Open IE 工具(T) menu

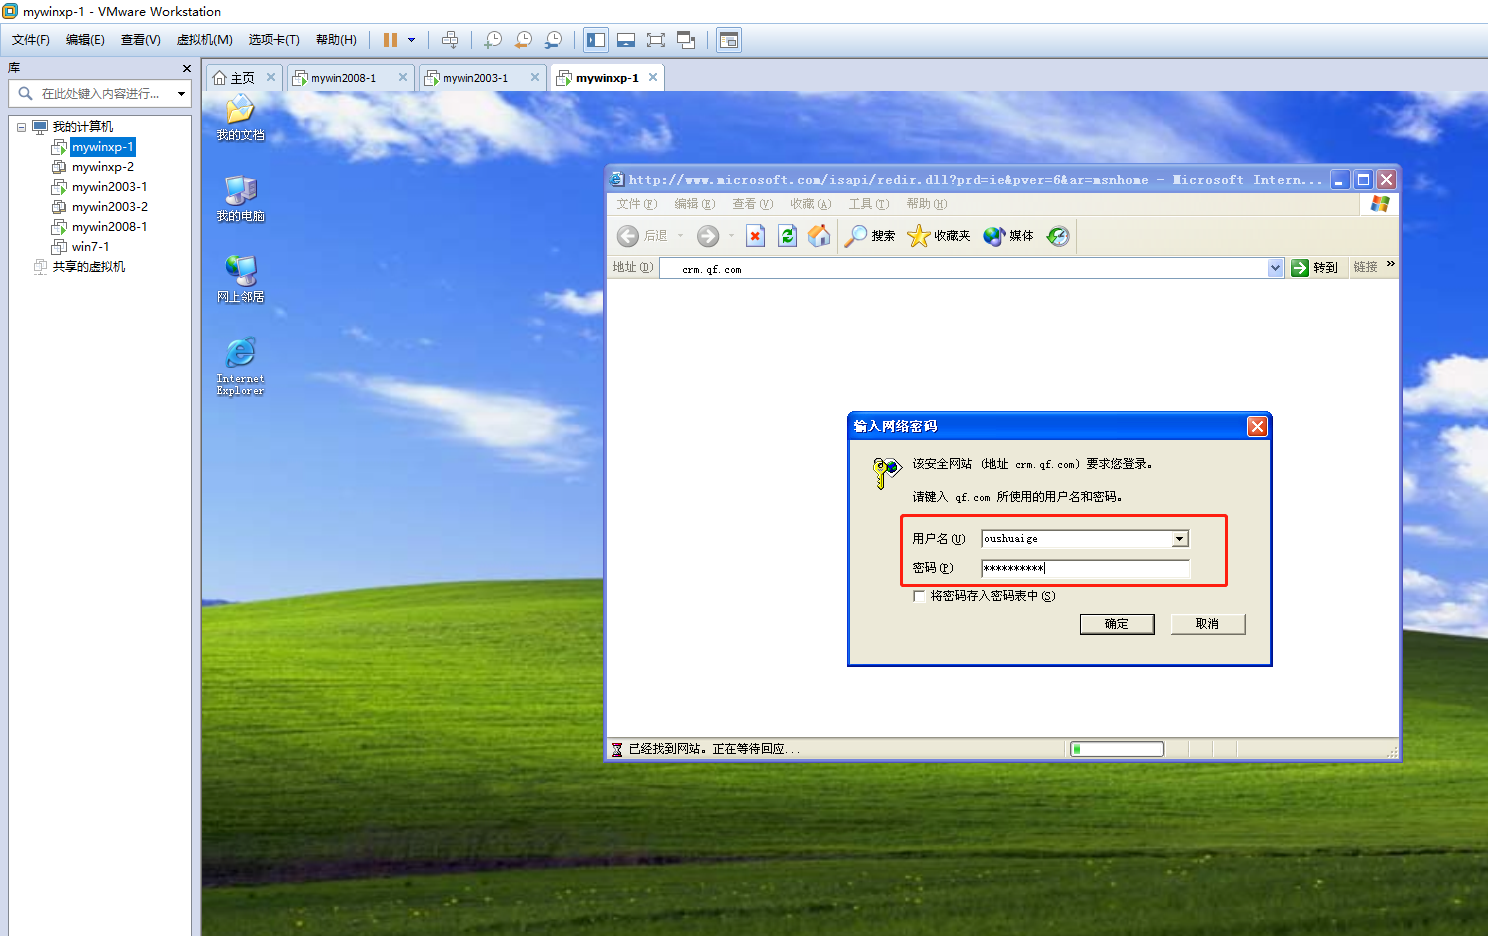pos(868,204)
